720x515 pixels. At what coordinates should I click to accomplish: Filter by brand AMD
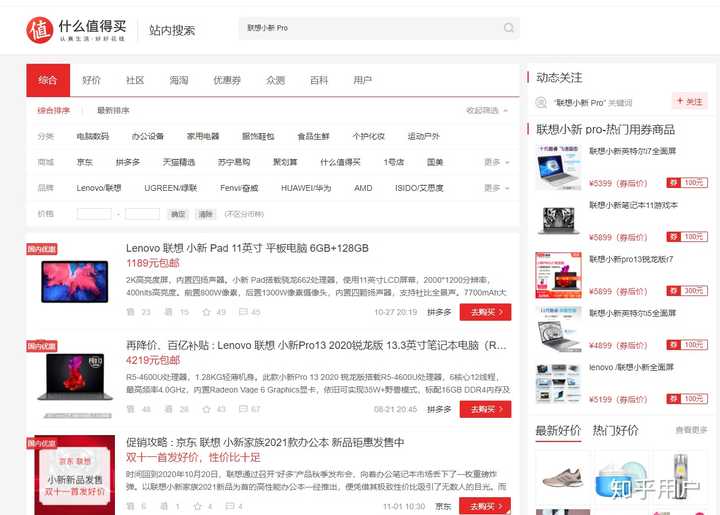363,188
